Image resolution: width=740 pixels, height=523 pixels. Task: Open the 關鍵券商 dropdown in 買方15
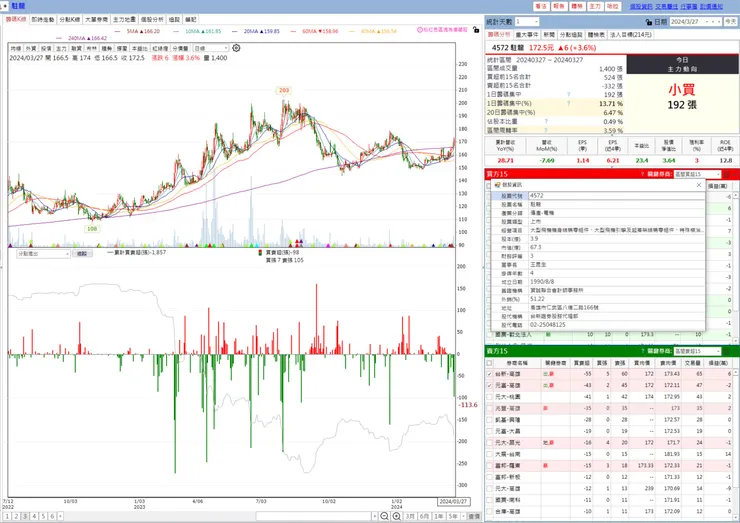718,174
